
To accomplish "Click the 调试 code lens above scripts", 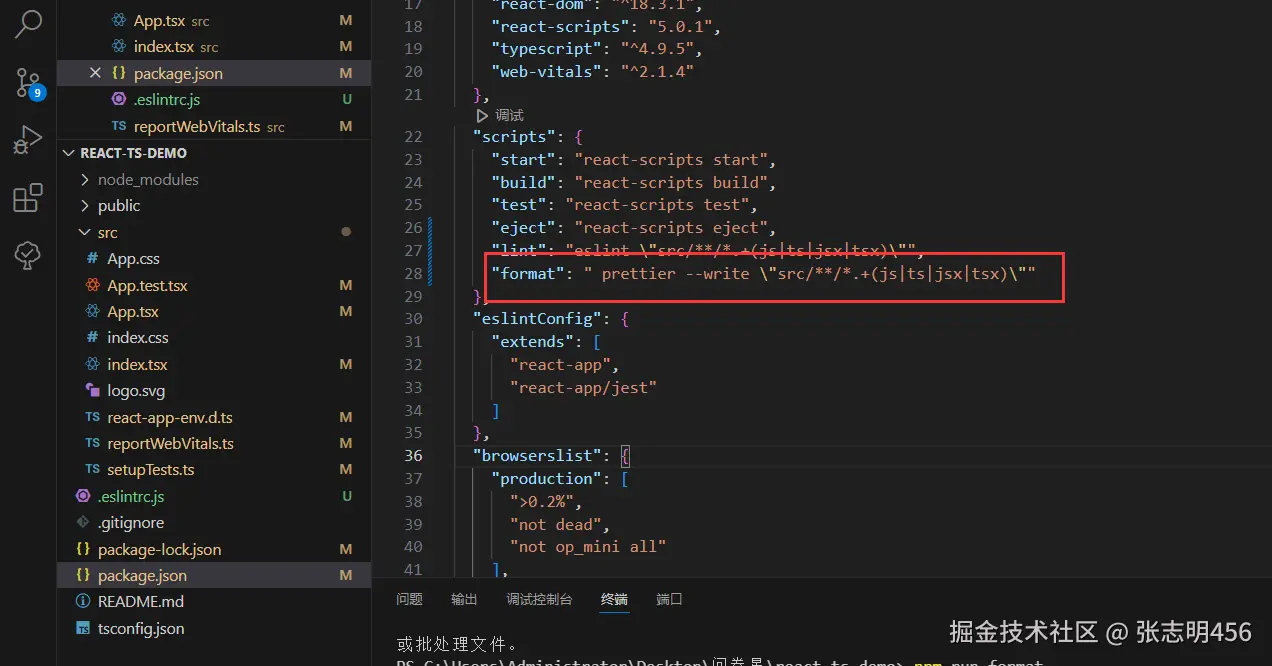I will [x=509, y=115].
